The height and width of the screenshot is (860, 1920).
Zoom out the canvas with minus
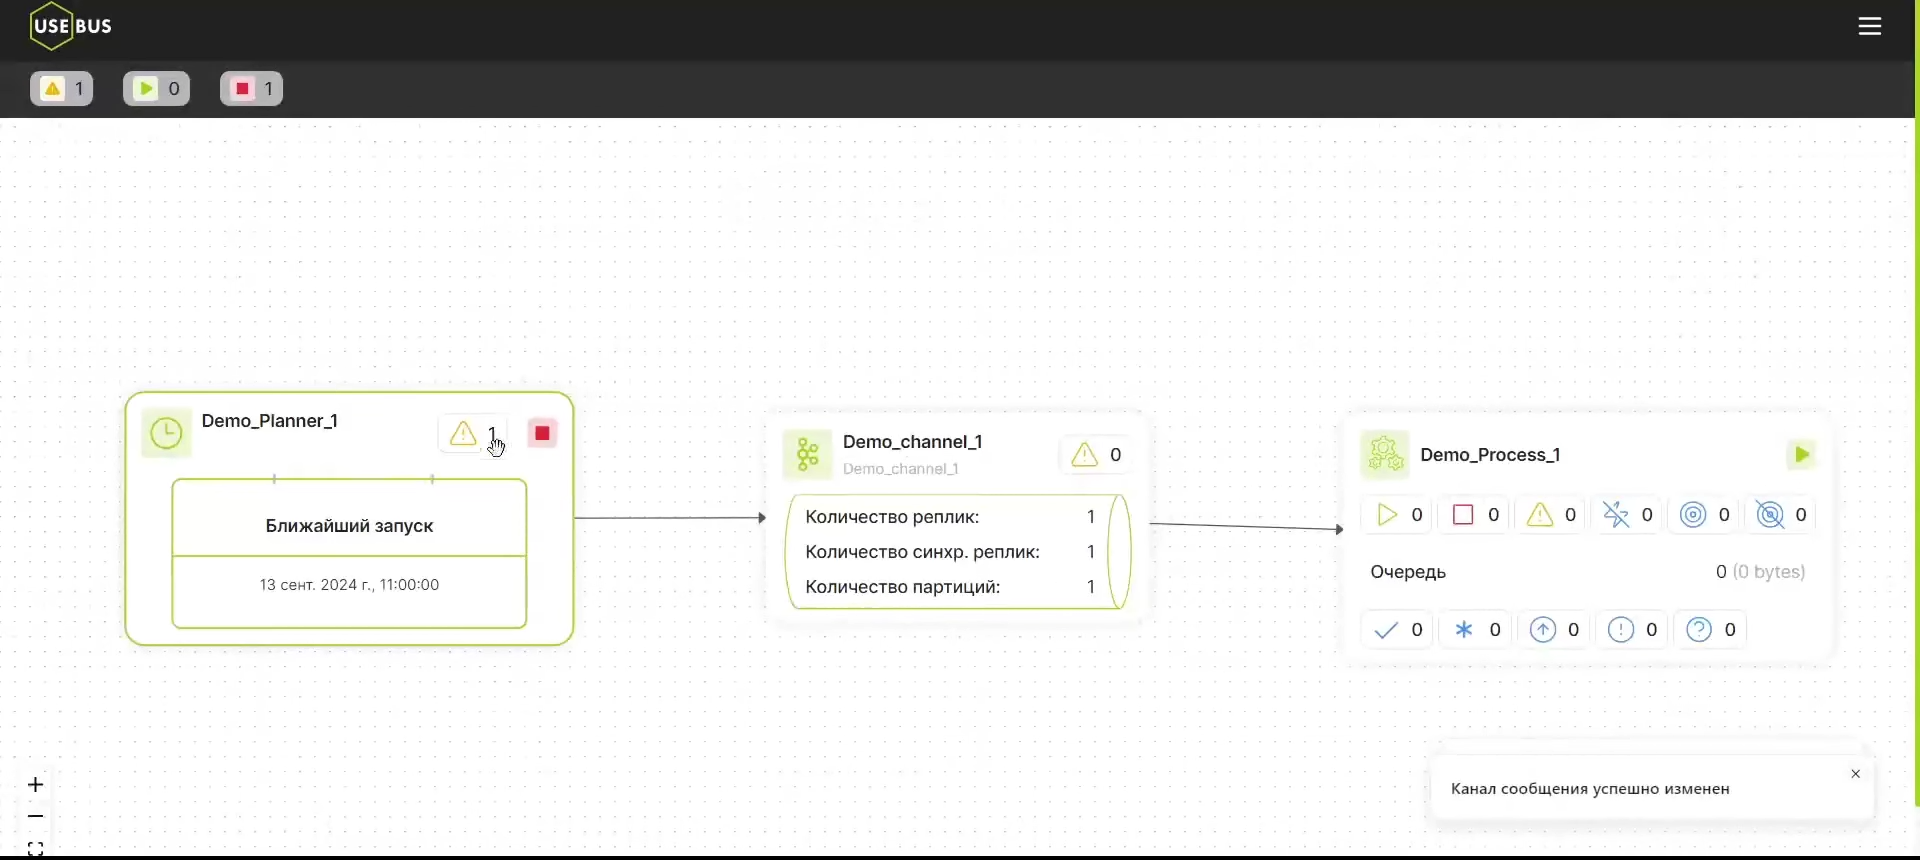(36, 817)
